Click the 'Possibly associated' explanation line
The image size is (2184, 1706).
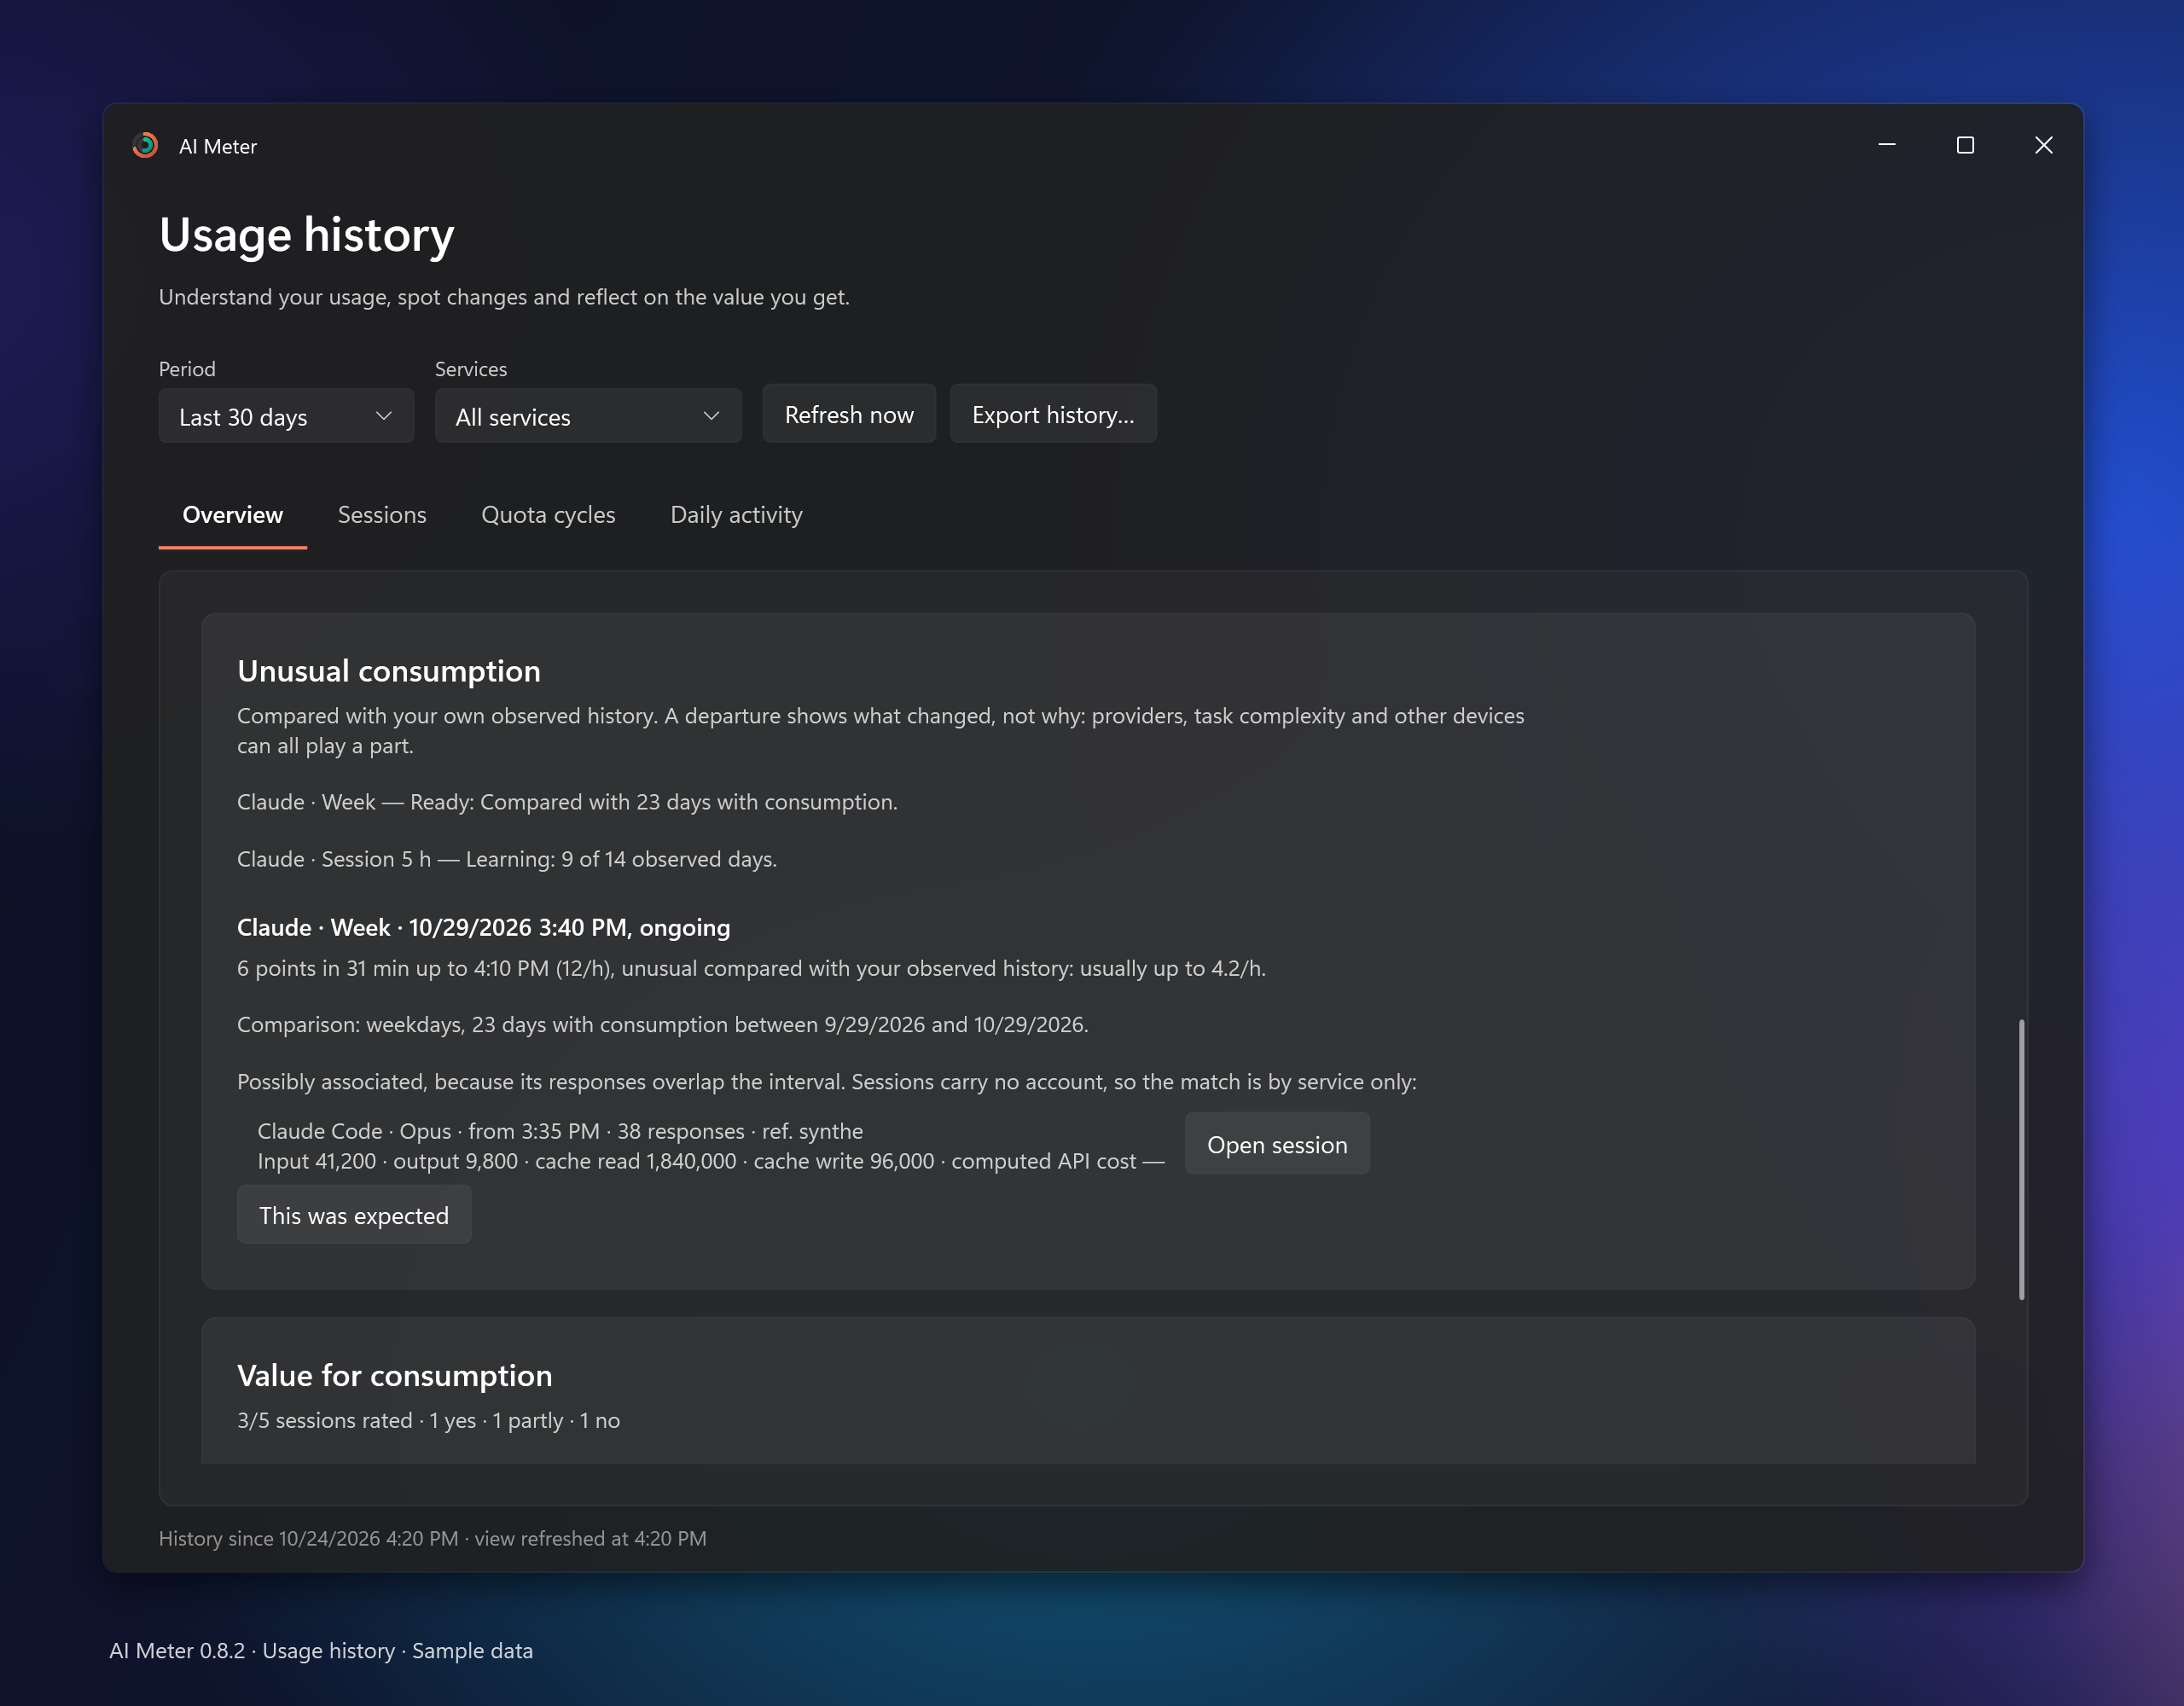827,1081
